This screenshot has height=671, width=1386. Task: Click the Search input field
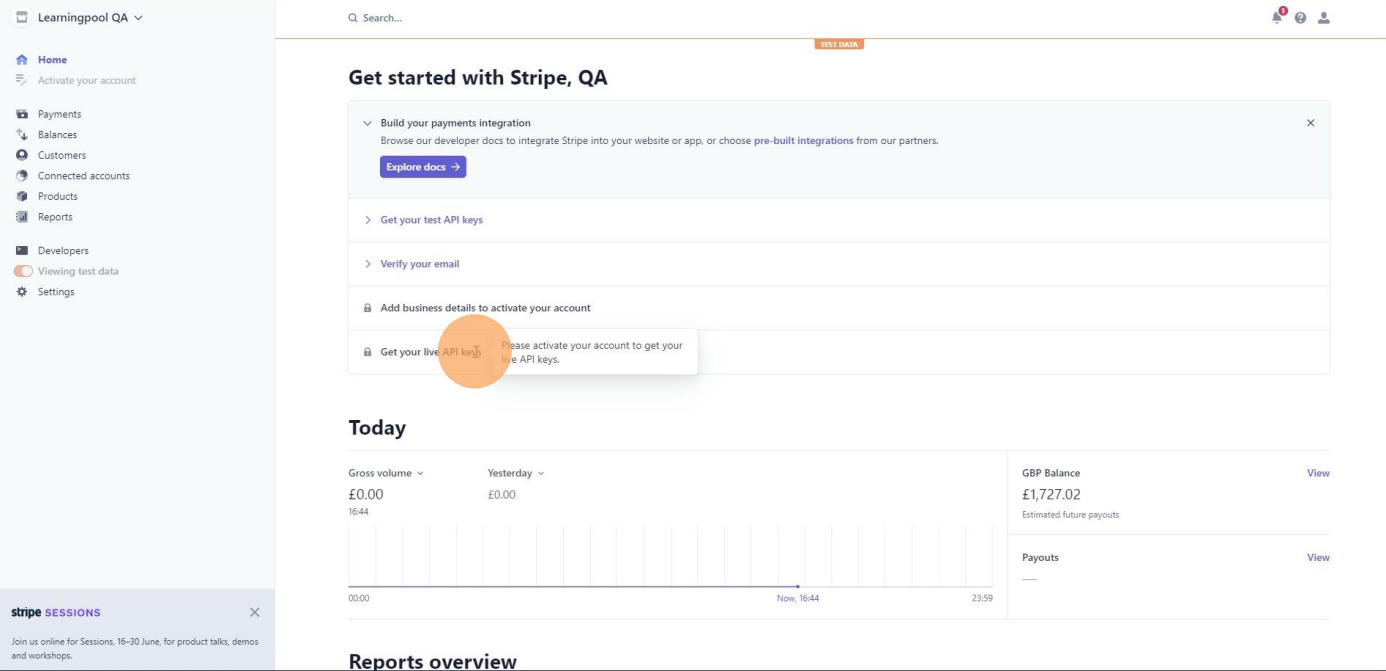pos(500,18)
